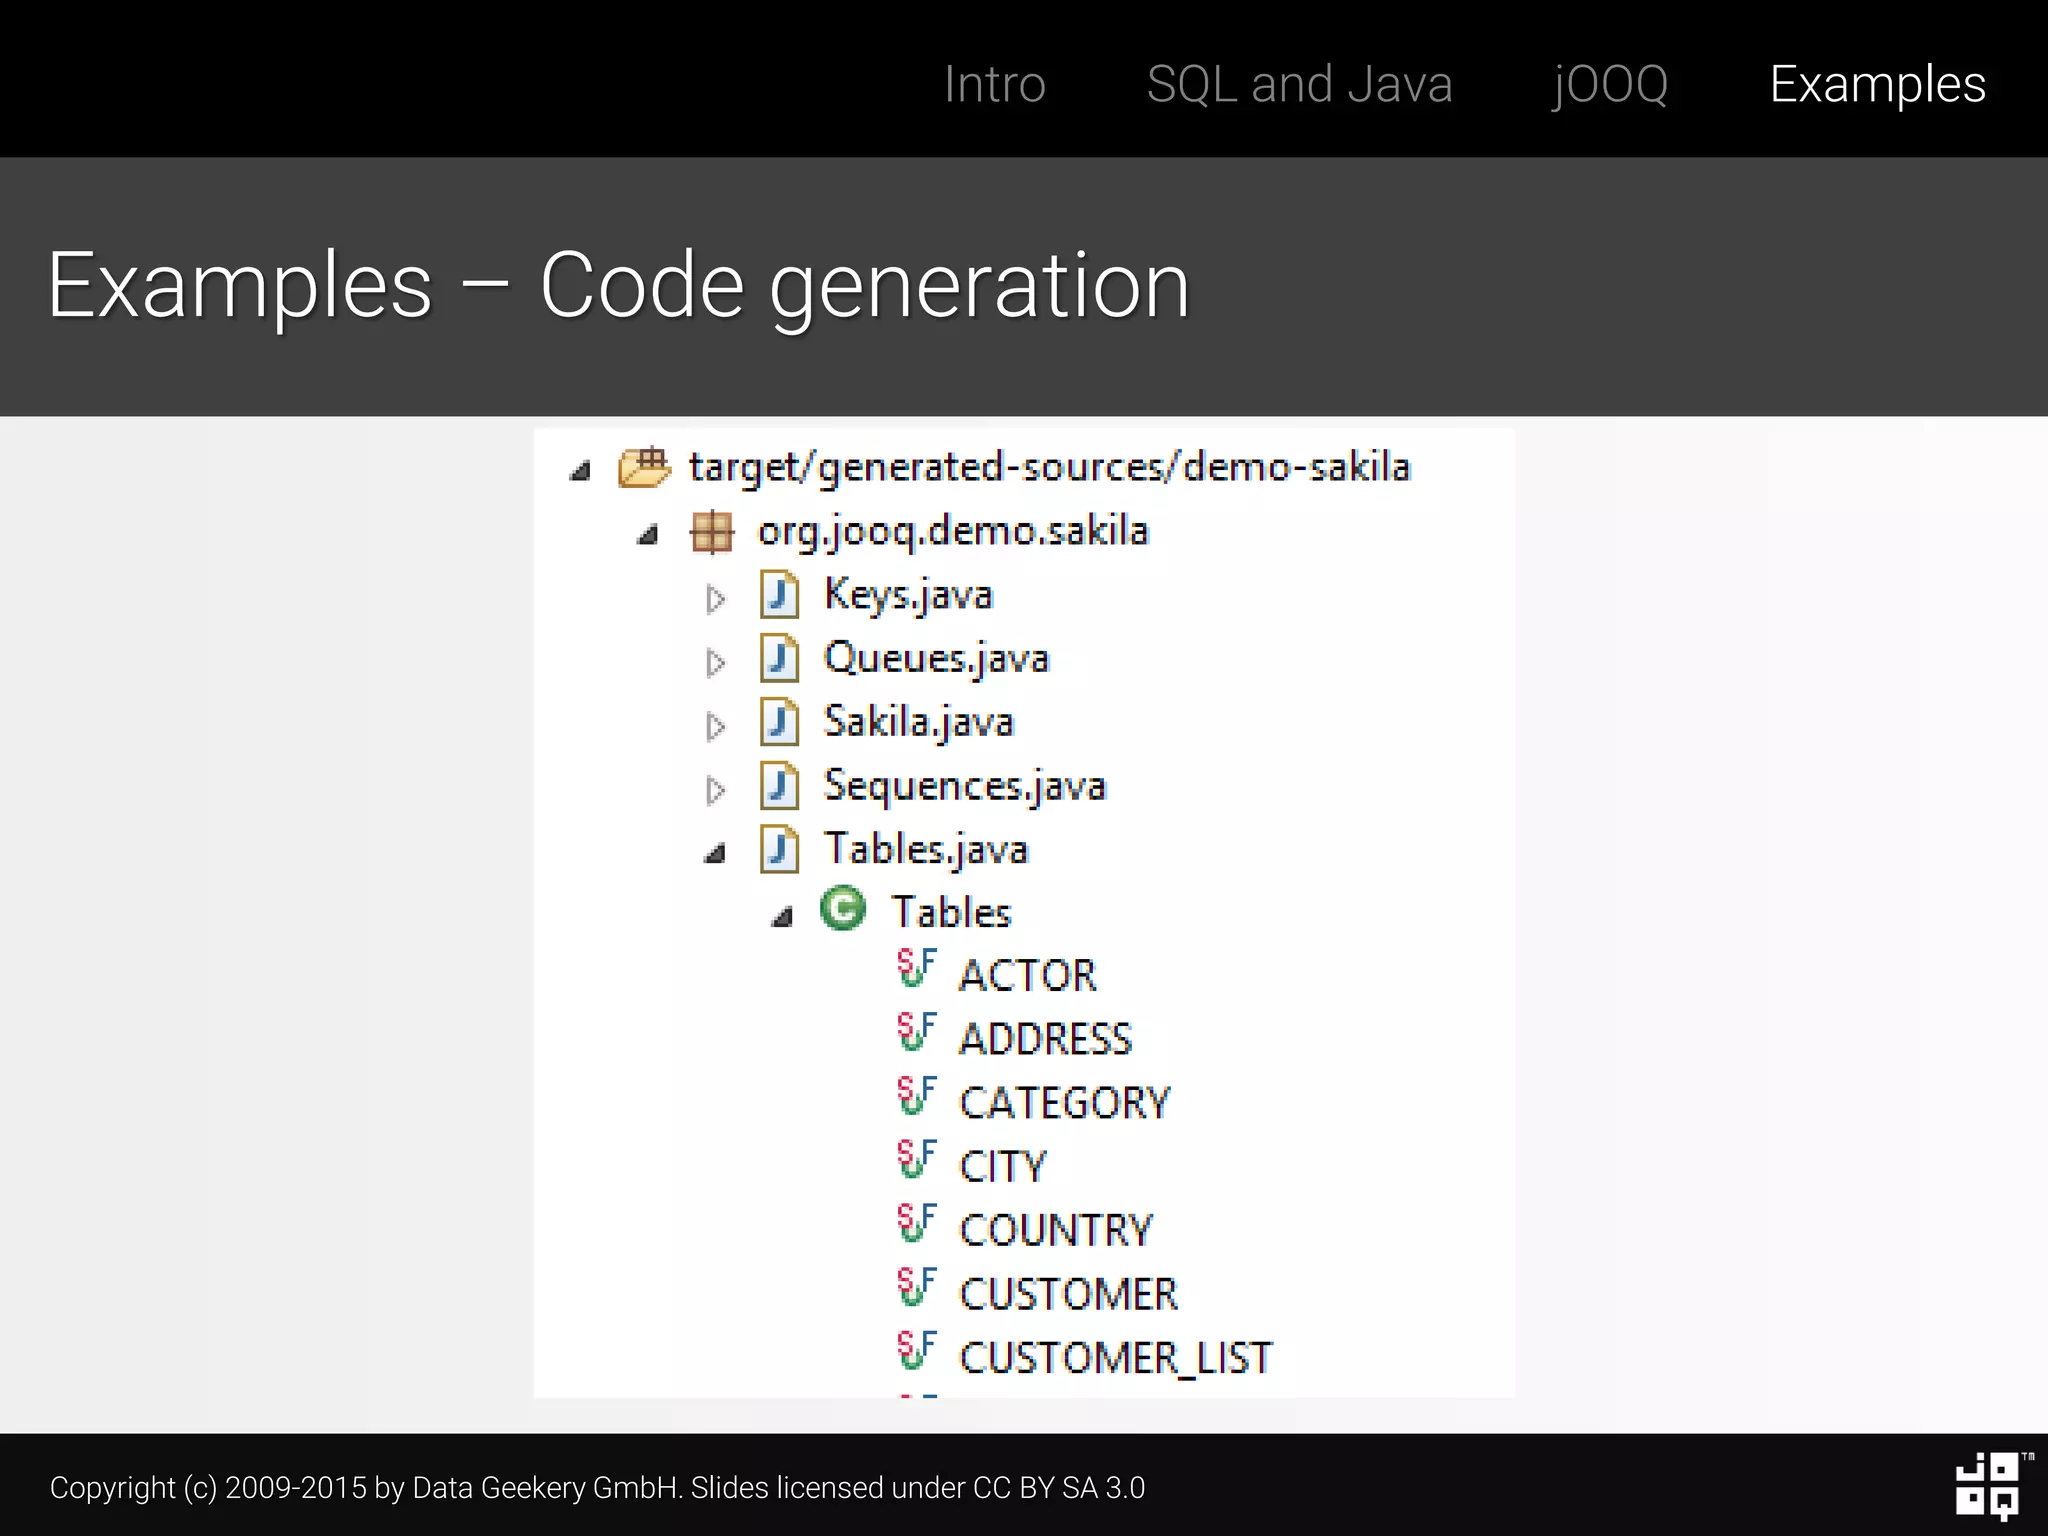Click the Java file icon next to Sequences.java

779,786
